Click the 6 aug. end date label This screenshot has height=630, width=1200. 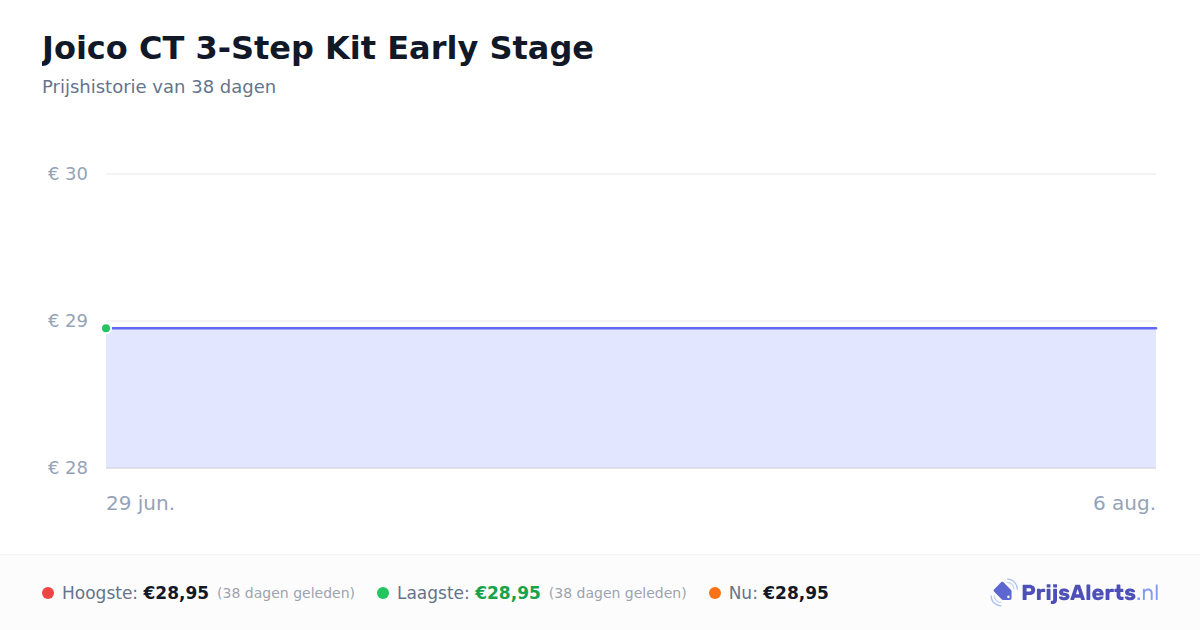(x=1125, y=503)
